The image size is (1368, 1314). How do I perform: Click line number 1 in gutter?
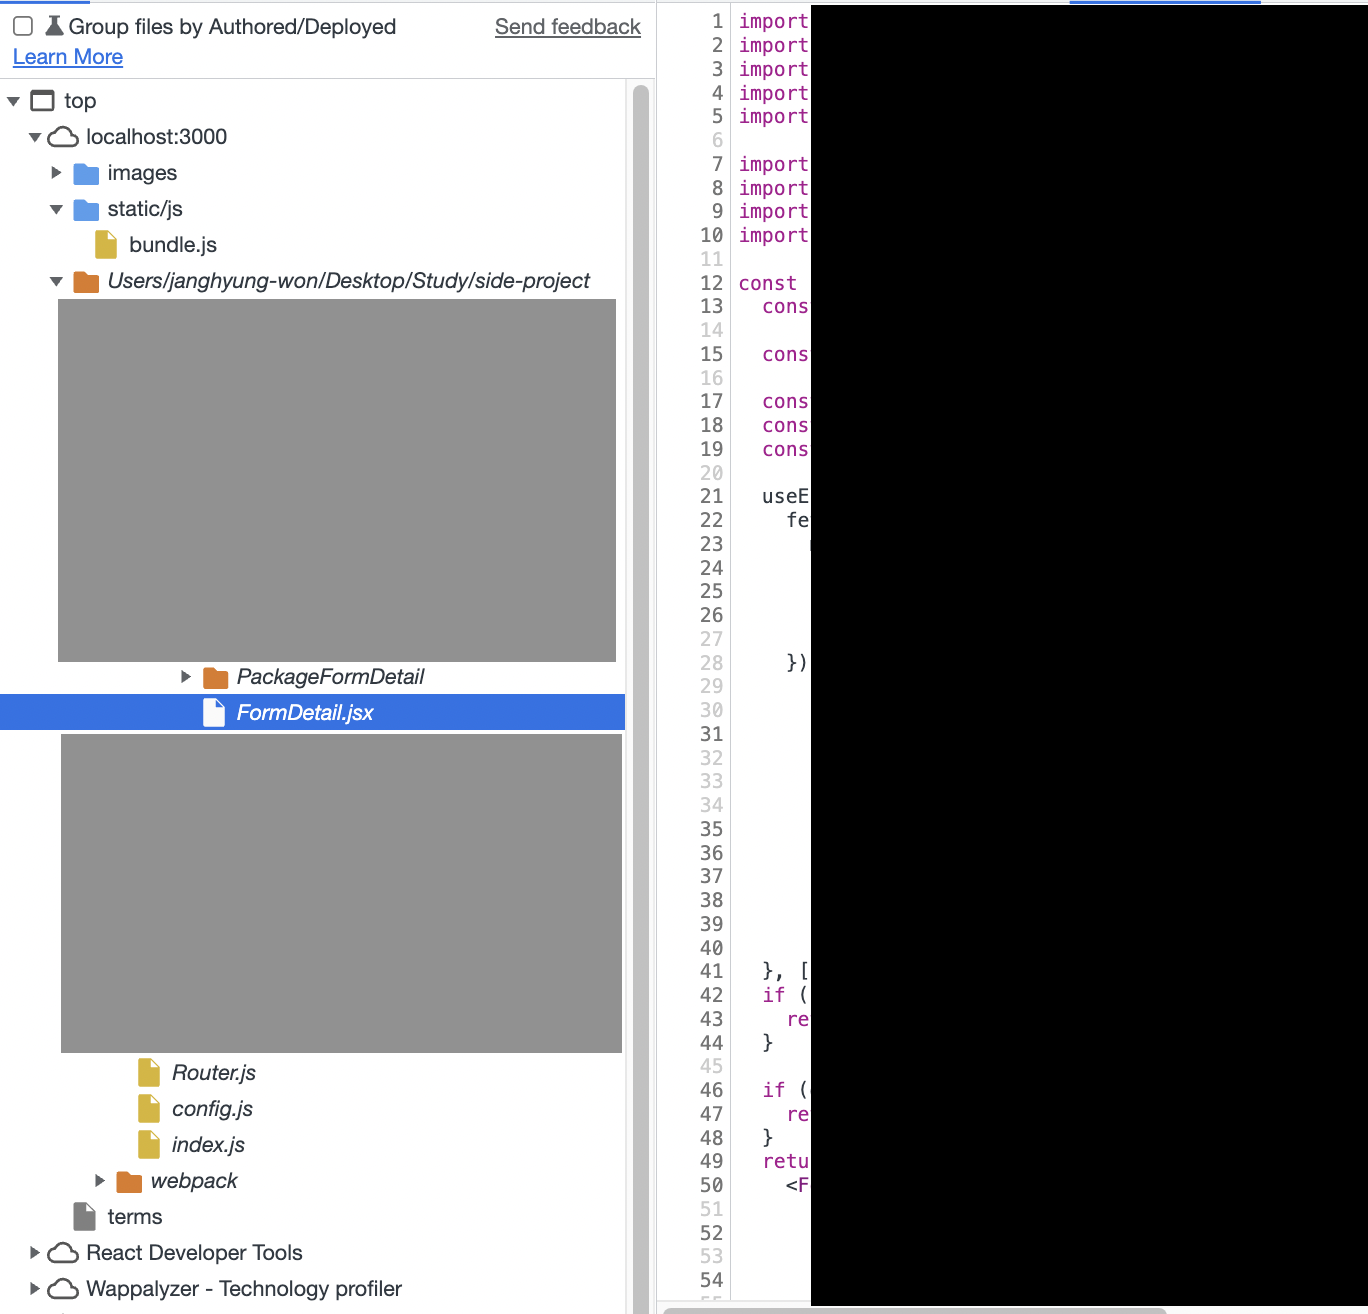coord(717,21)
